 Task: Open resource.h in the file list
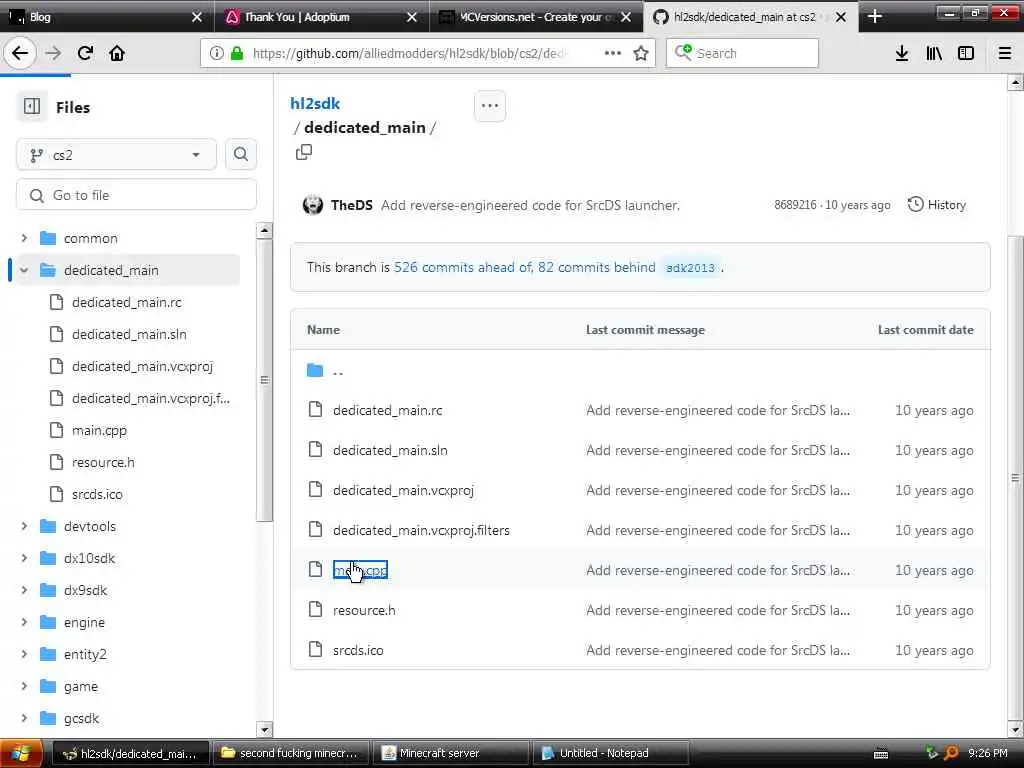pos(364,610)
